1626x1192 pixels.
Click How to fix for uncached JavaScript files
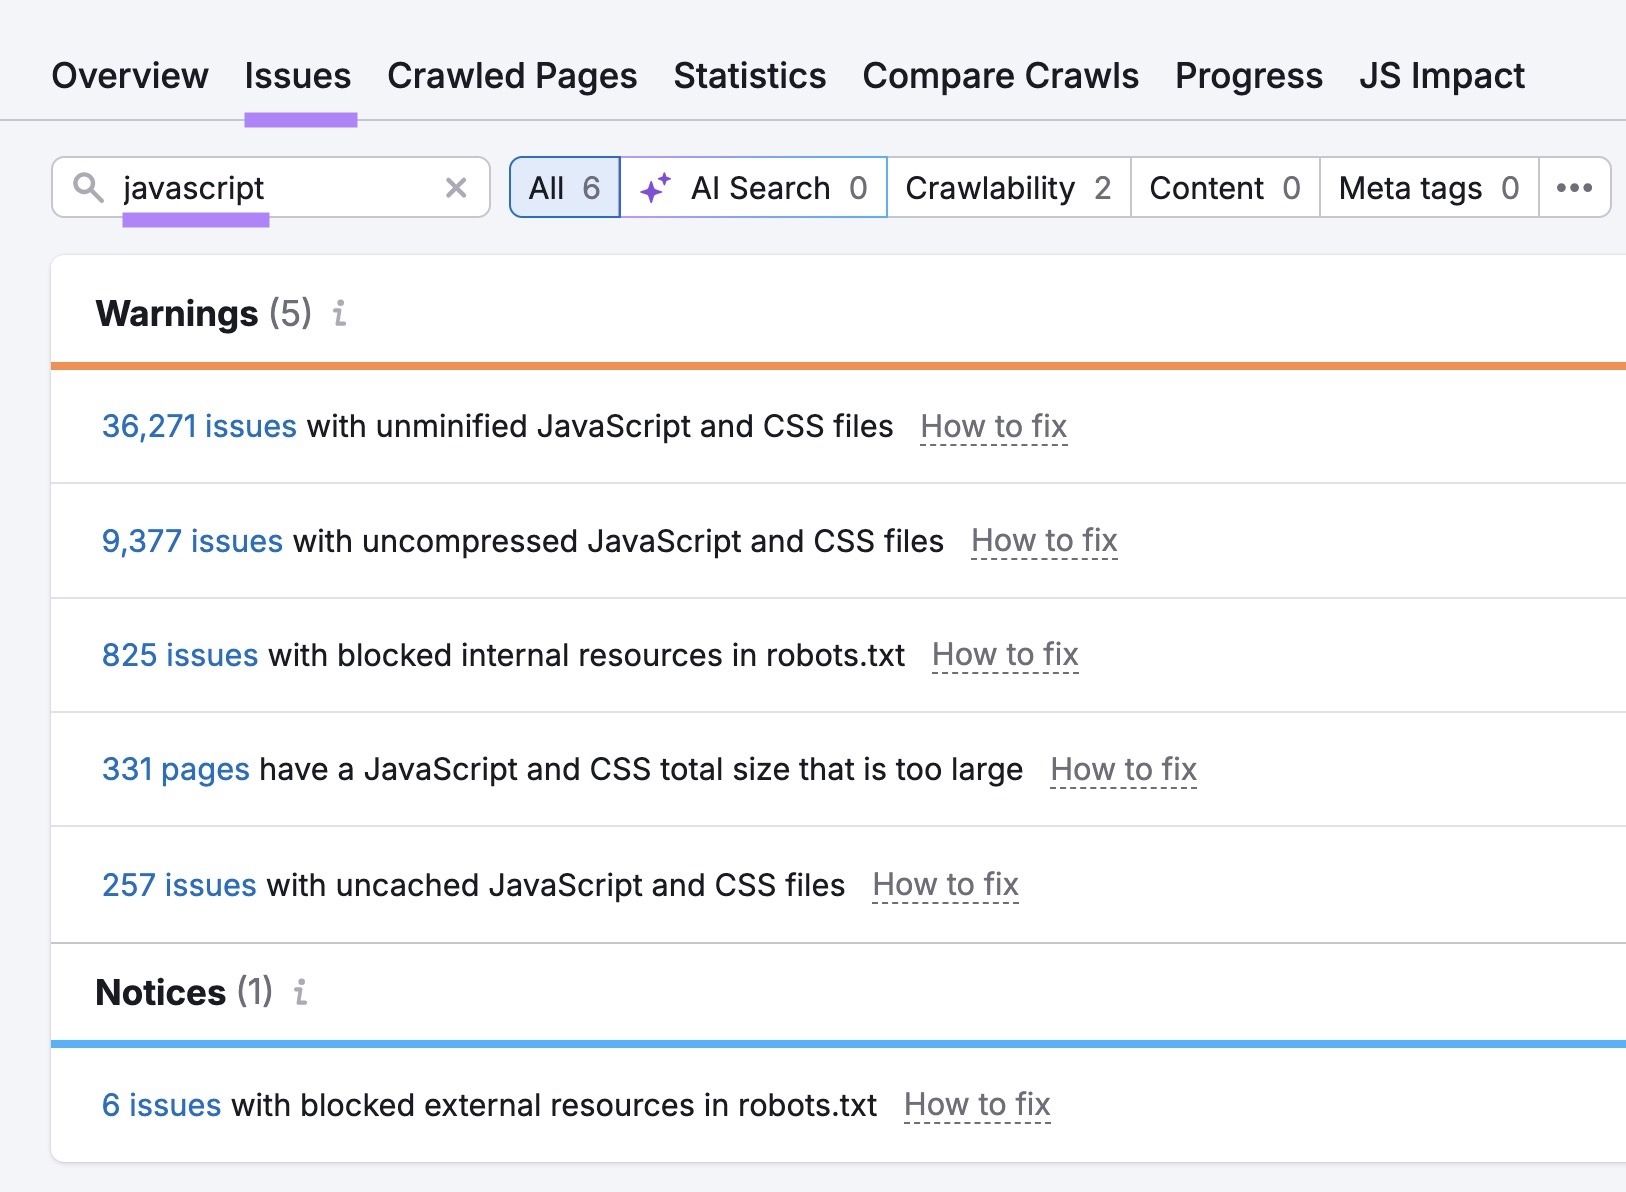[x=946, y=884]
